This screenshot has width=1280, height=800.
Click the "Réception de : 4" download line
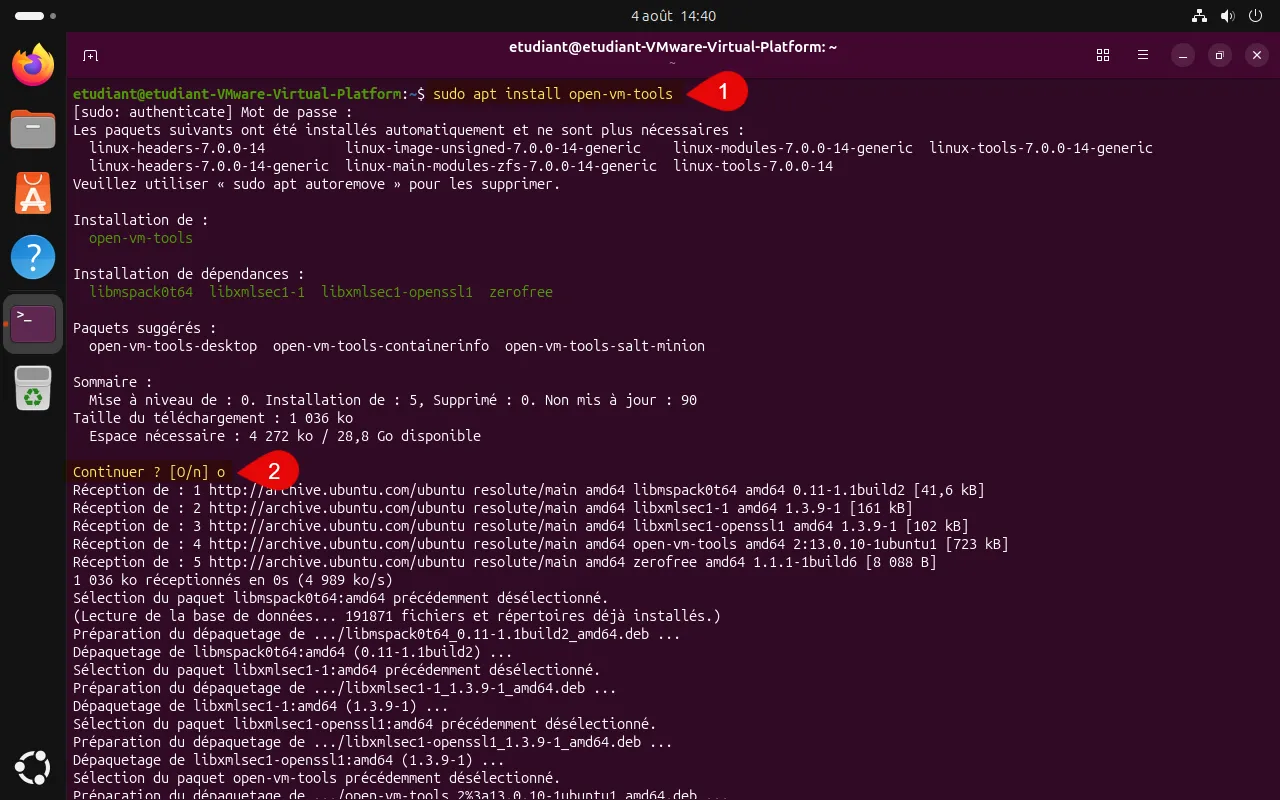point(541,544)
